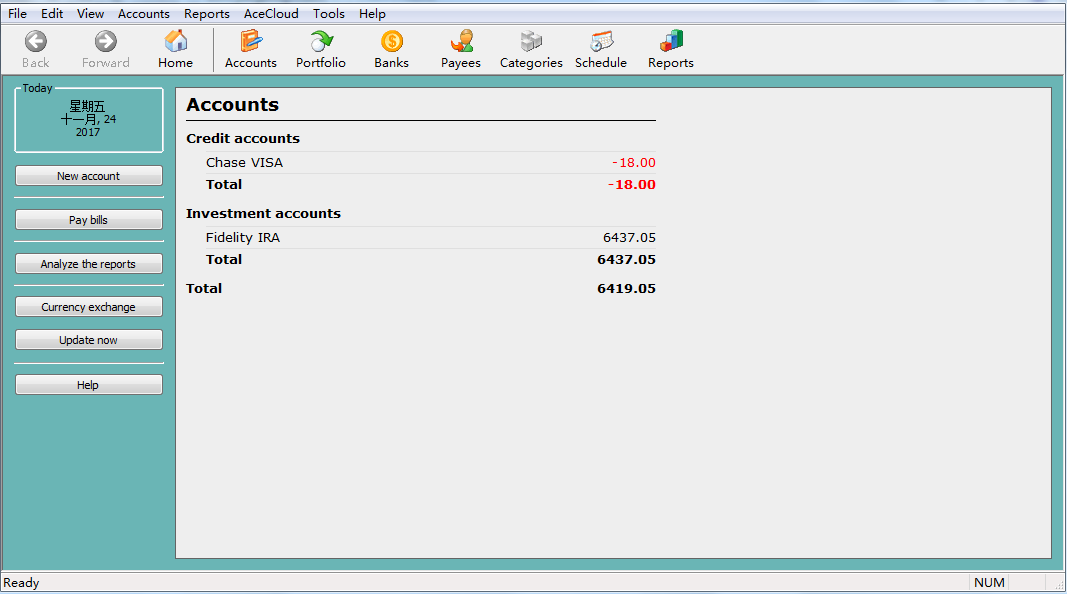
Task: Open the Tools menu
Action: tap(329, 14)
